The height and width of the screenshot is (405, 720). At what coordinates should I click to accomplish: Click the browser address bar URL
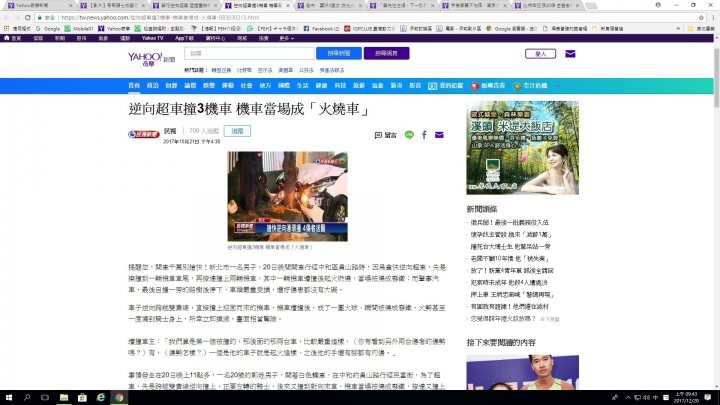[160, 17]
